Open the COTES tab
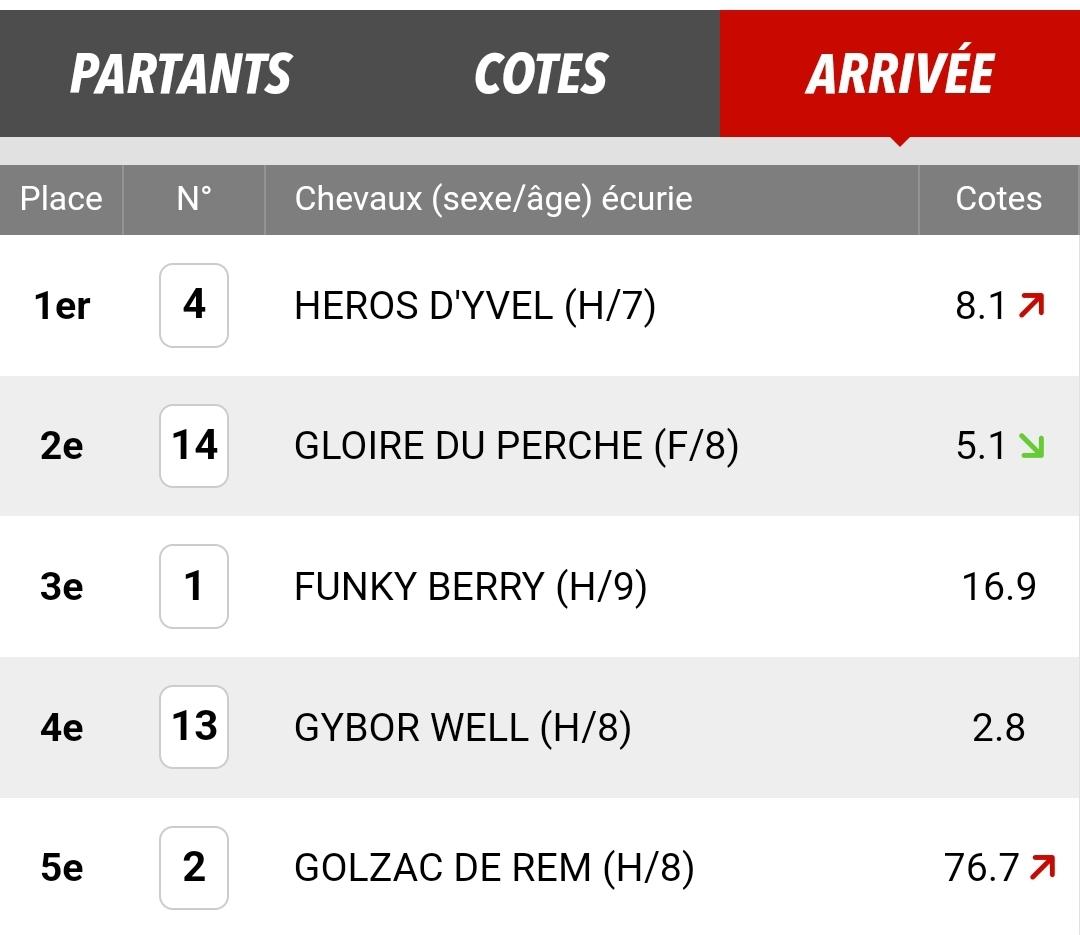 point(540,74)
